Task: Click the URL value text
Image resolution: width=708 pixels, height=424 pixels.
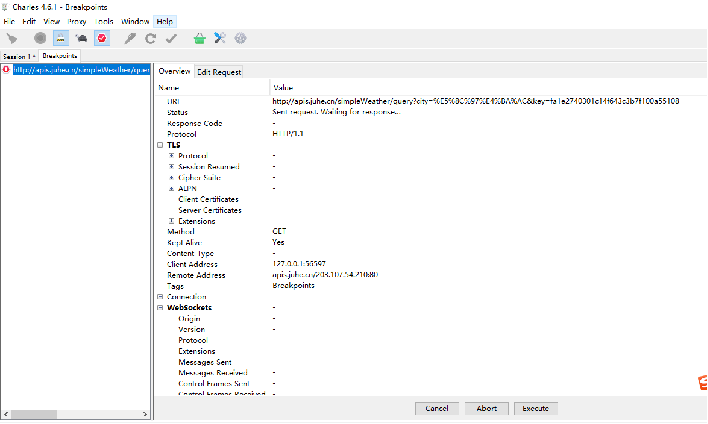Action: [475, 101]
